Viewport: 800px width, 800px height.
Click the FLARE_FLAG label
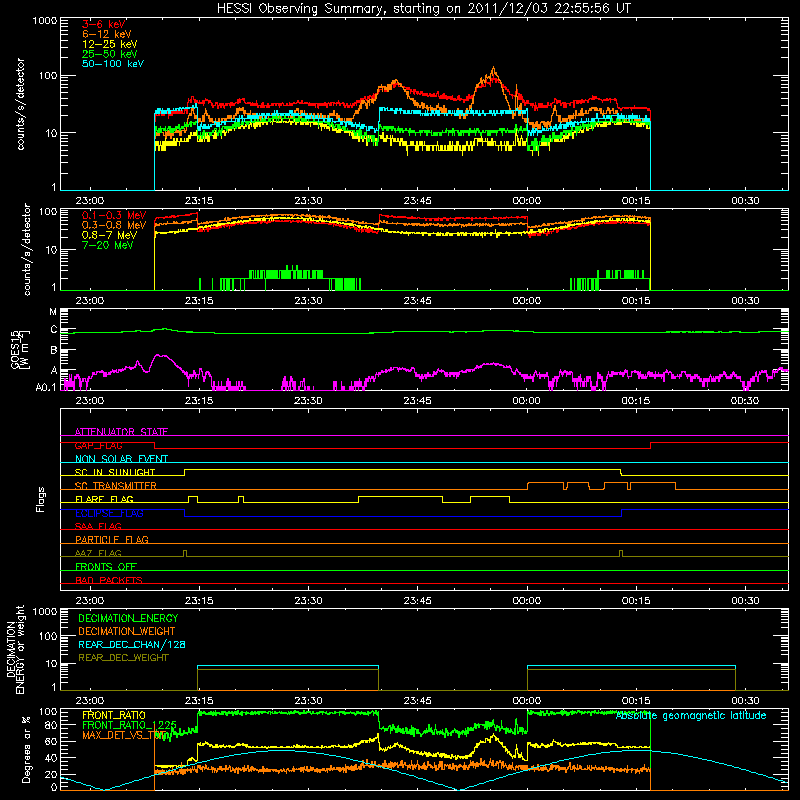point(104,499)
